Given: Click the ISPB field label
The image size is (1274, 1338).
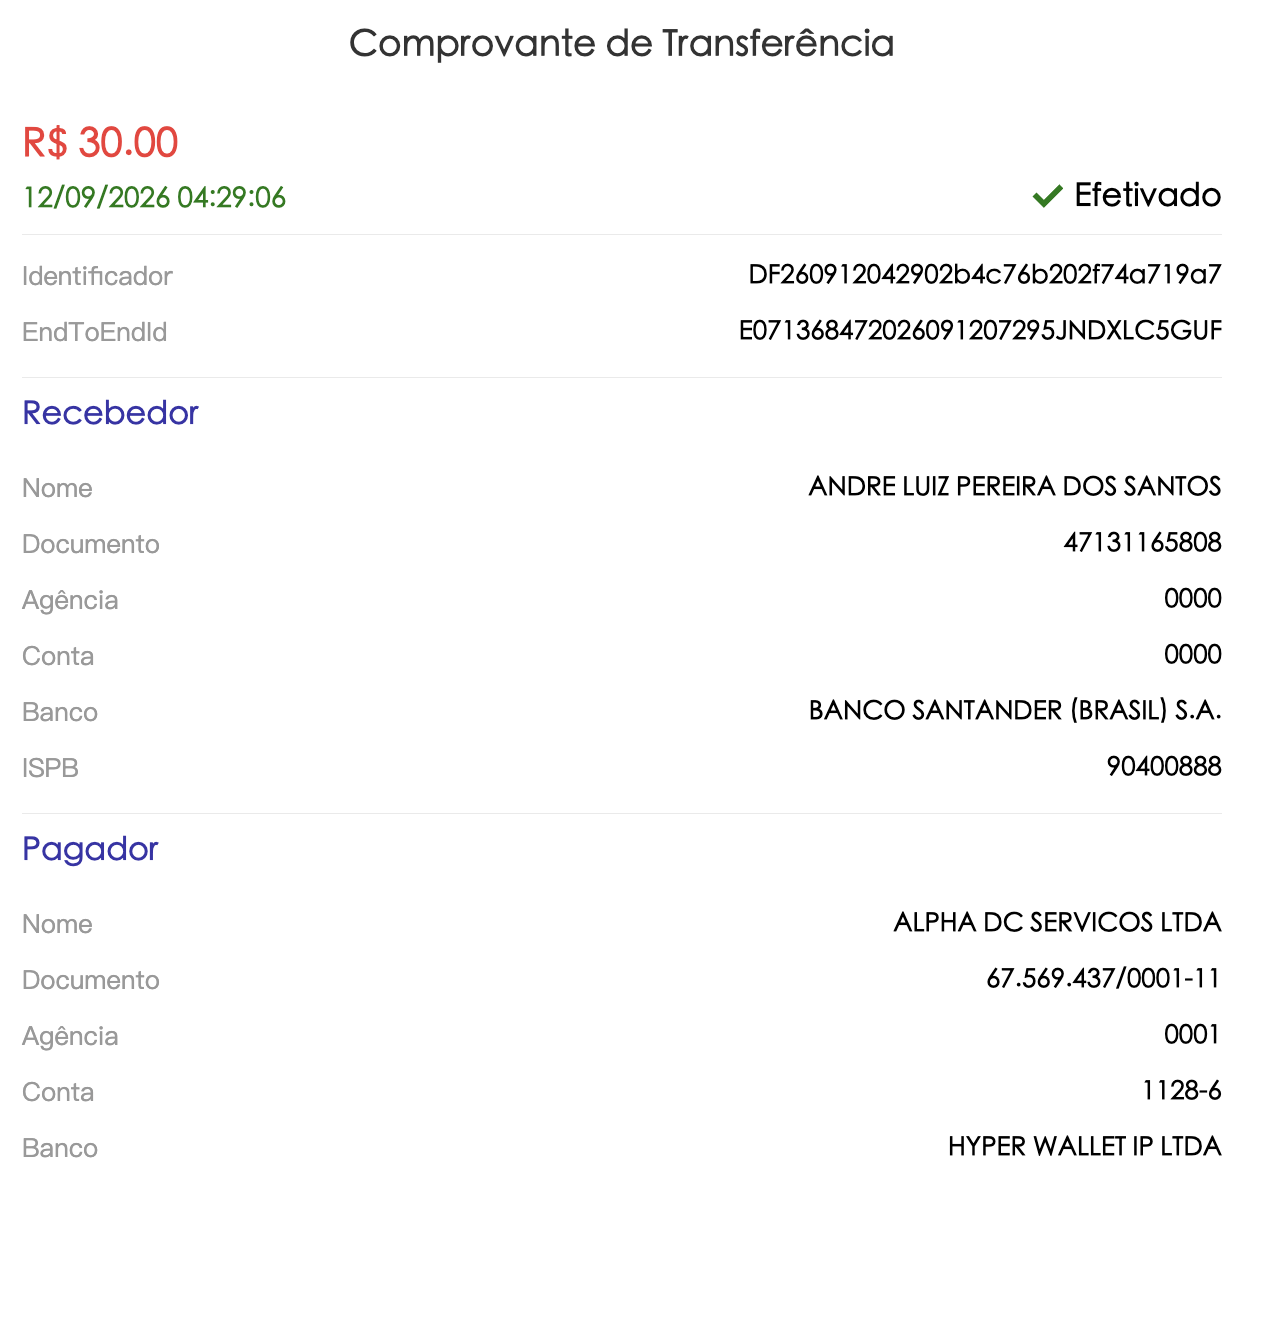Looking at the screenshot, I should [x=50, y=768].
